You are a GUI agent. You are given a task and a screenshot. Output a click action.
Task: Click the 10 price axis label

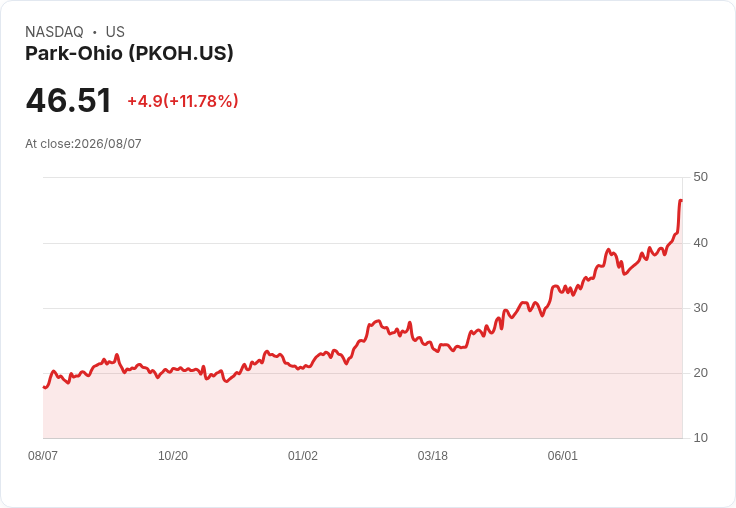[x=700, y=438]
